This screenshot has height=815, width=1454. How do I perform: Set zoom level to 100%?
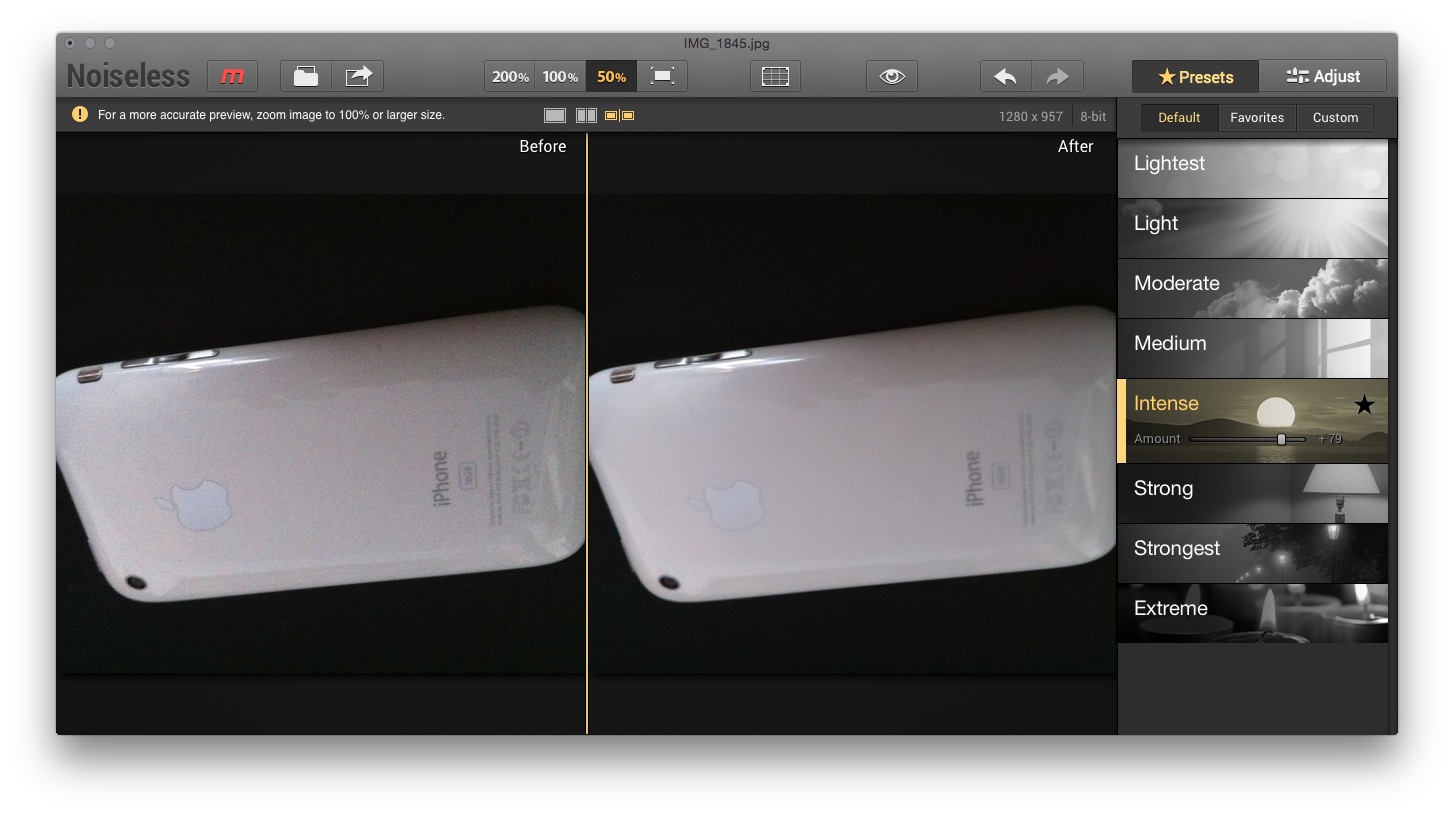560,75
